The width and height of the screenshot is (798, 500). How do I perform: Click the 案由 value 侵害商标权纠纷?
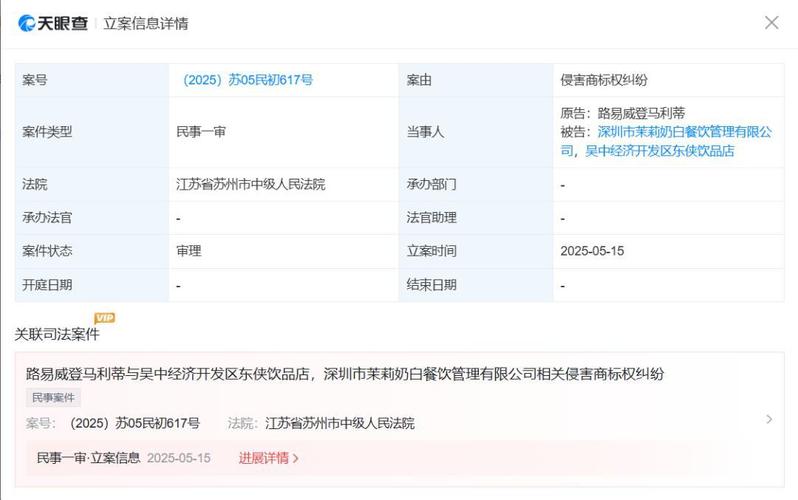coord(604,80)
